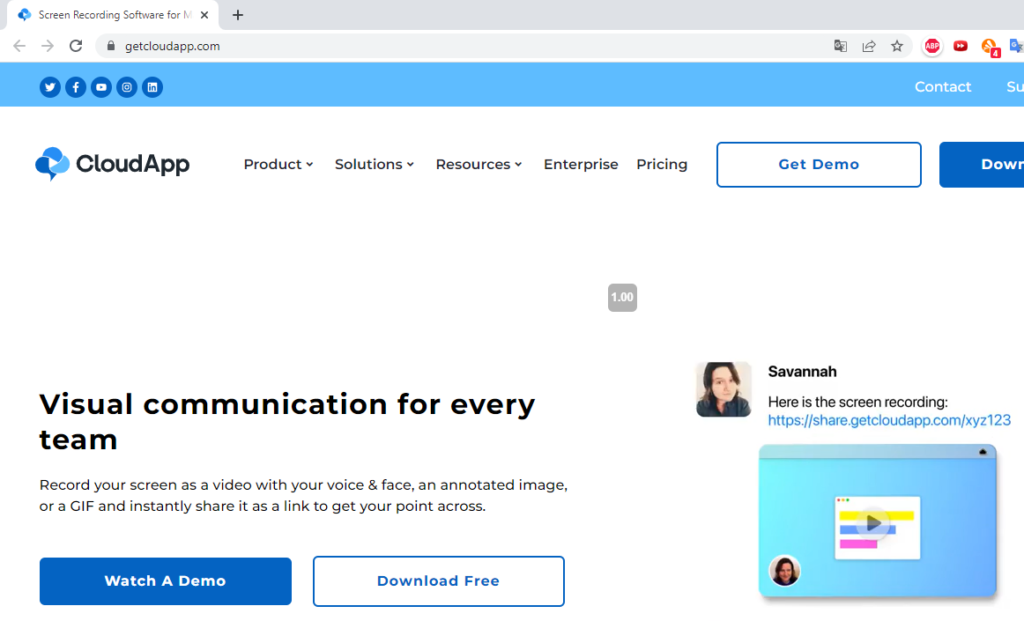The image size is (1024, 621).
Task: Open a new tab with plus button
Action: pos(238,15)
